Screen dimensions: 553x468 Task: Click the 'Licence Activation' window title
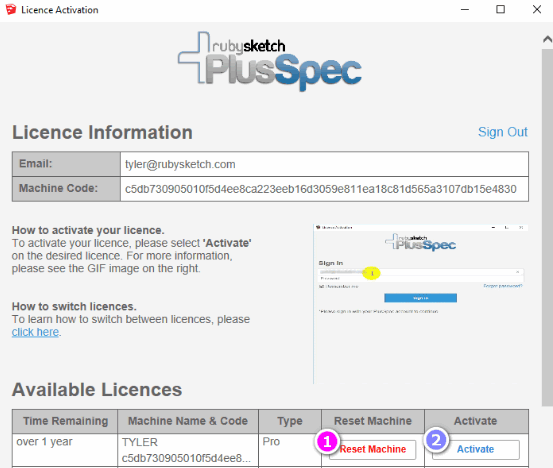point(60,10)
